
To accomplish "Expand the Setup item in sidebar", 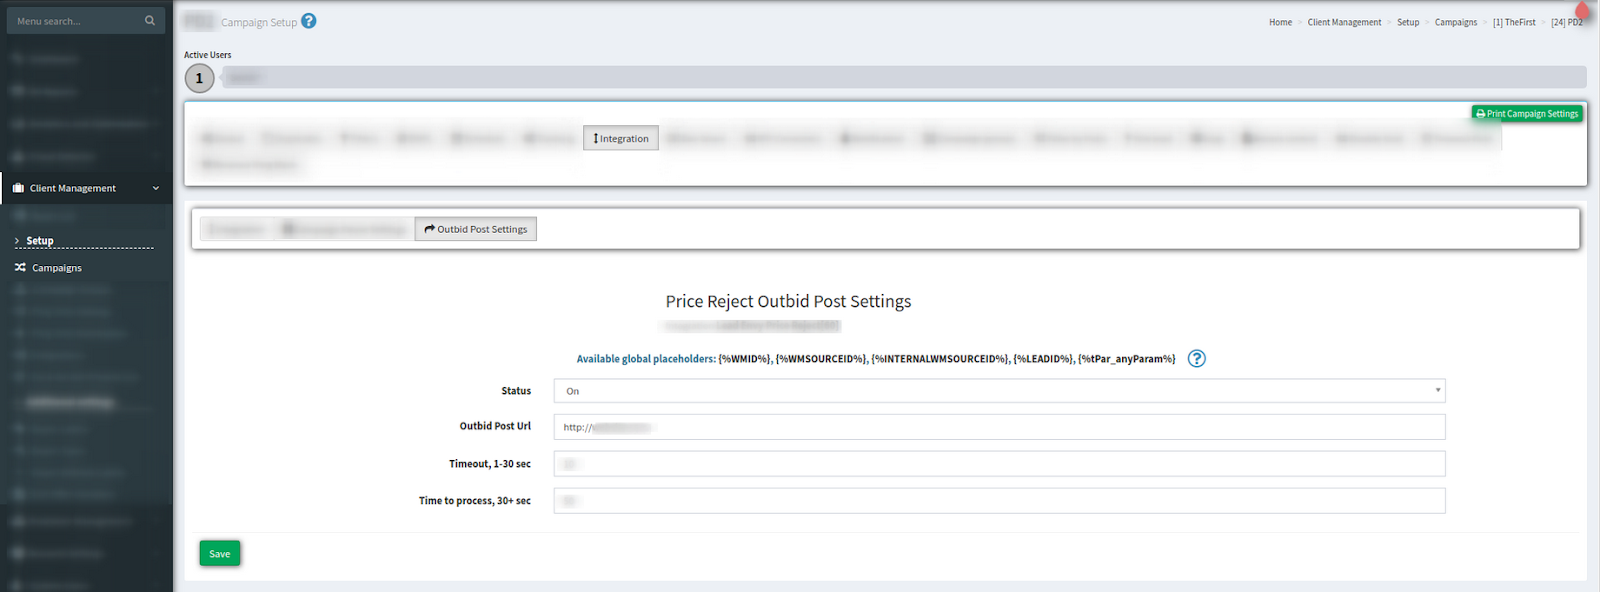I will pyautogui.click(x=39, y=241).
